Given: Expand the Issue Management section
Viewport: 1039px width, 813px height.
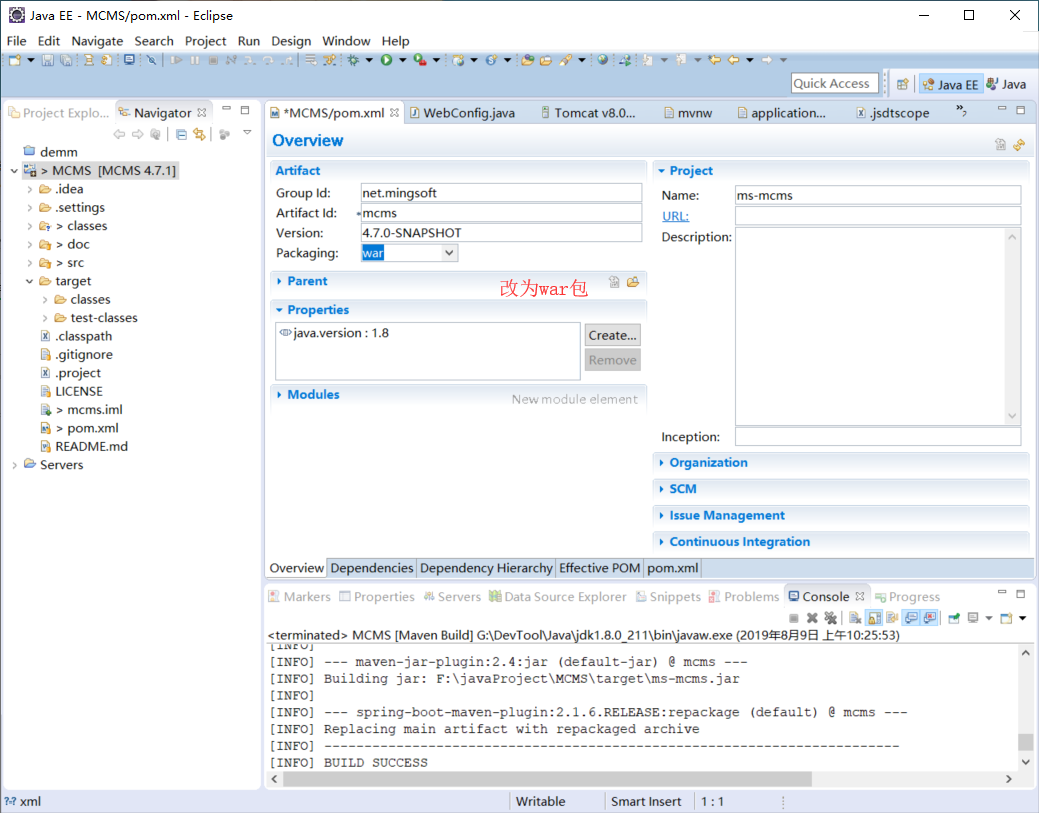Looking at the screenshot, I should tap(661, 515).
